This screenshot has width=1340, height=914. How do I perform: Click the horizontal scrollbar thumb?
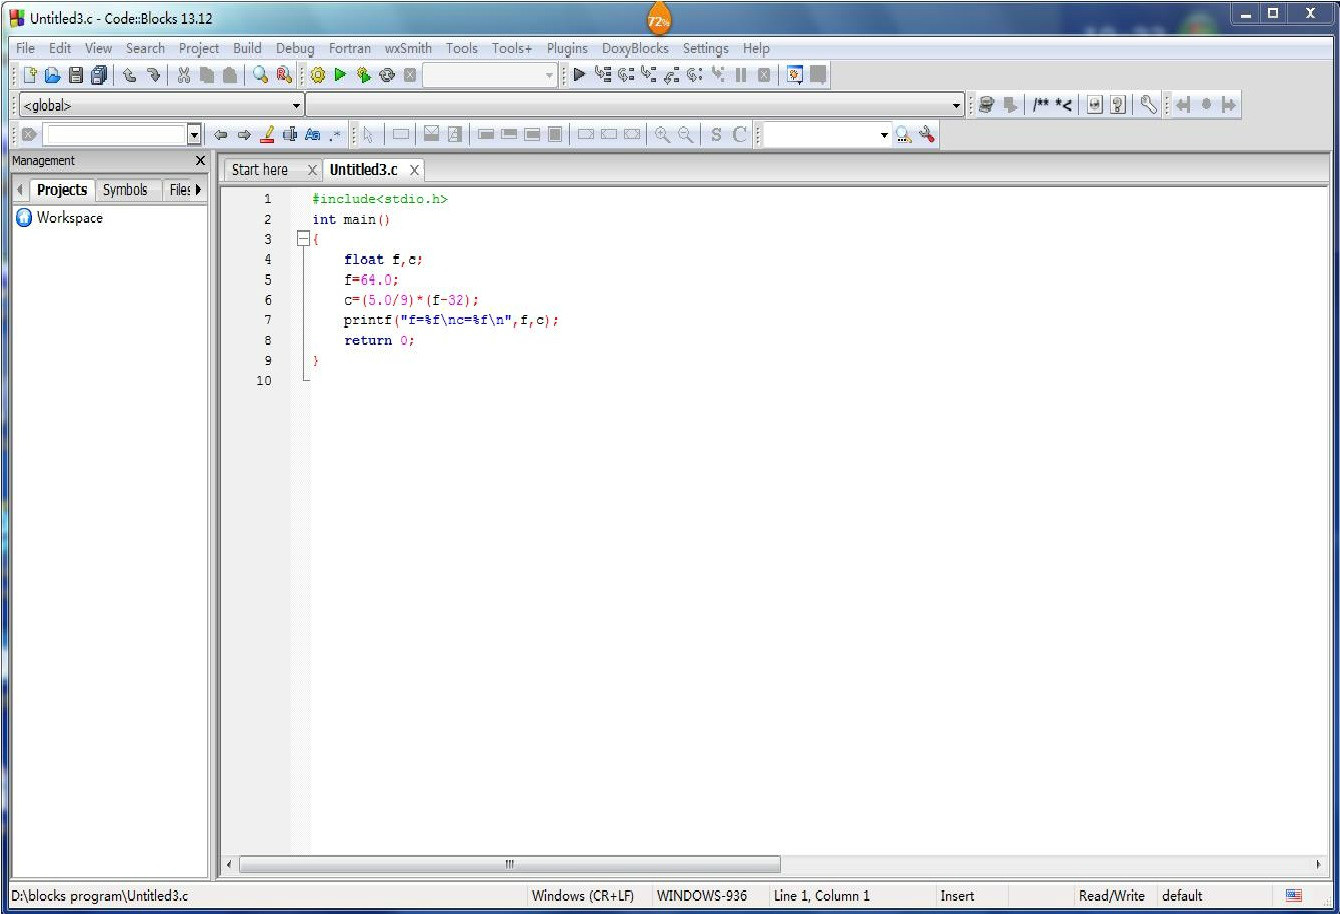510,864
